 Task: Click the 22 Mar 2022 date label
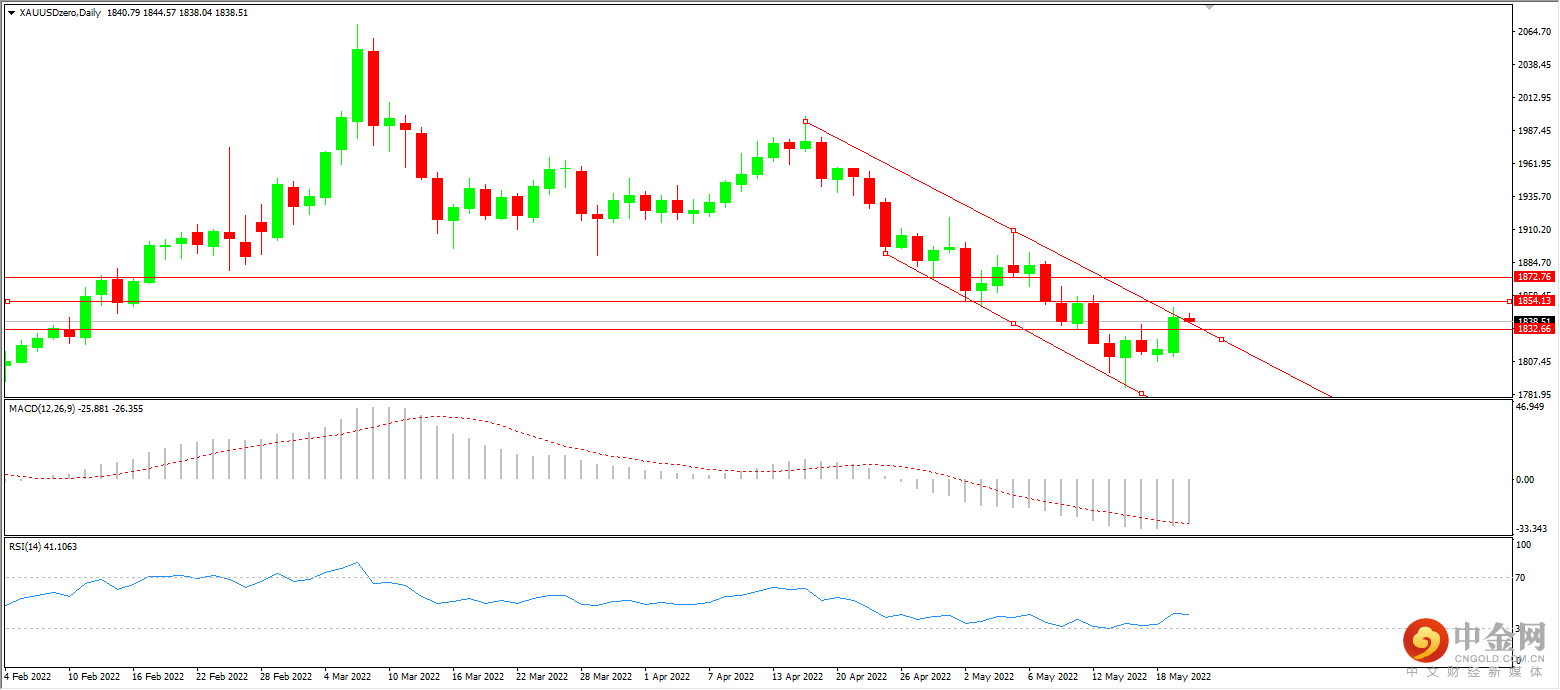[544, 677]
